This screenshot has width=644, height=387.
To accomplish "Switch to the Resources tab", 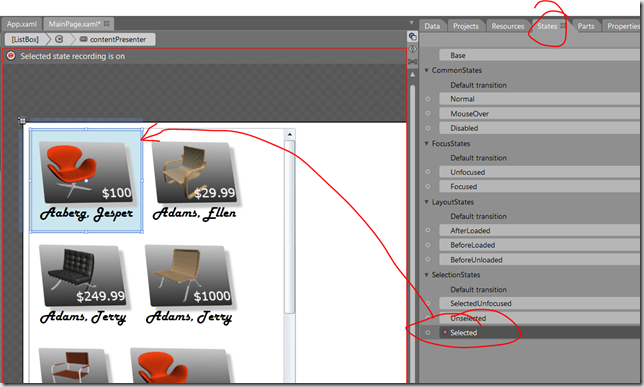I will pos(508,26).
